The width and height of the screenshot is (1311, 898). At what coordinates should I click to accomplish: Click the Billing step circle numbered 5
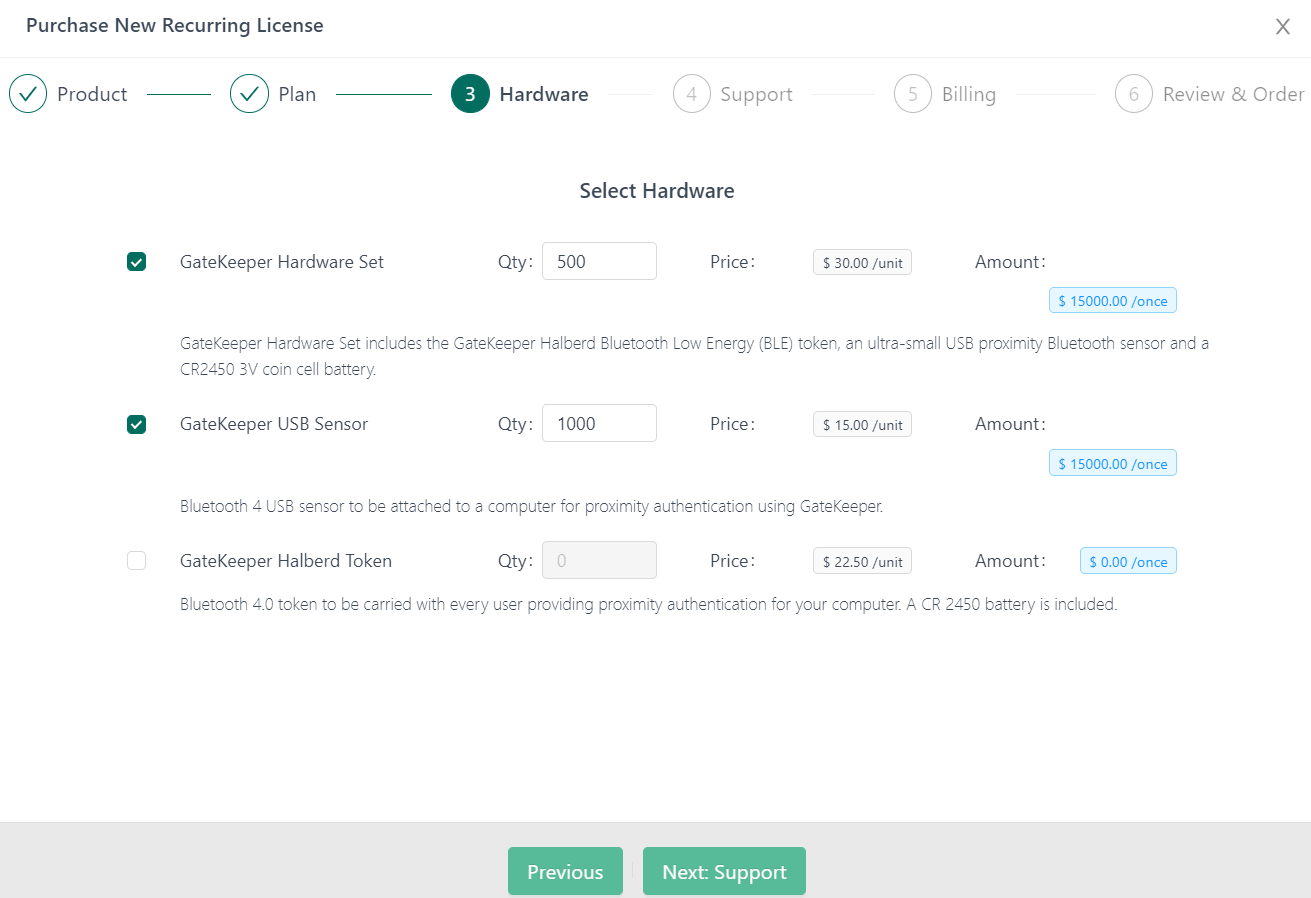[x=913, y=93]
